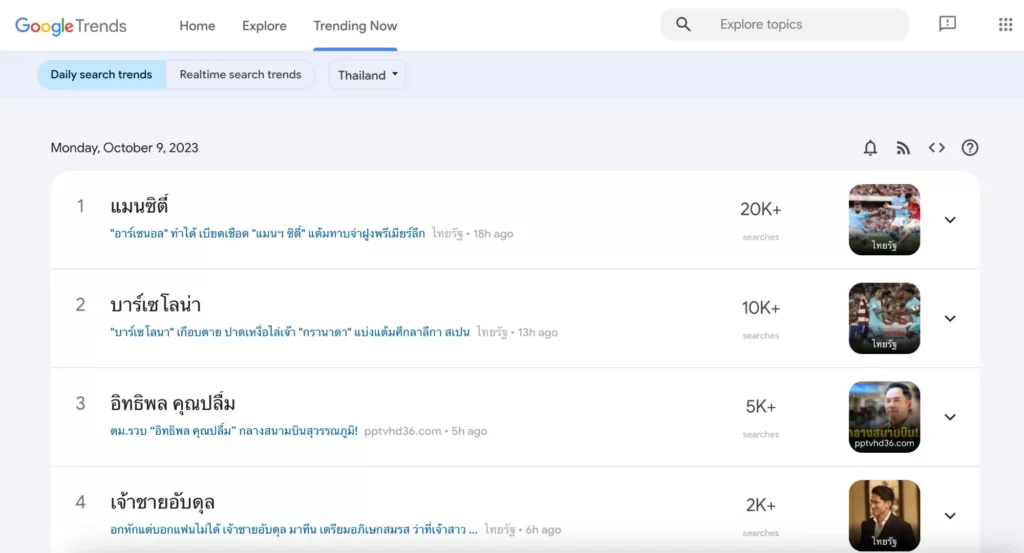Open the RSS feed icon
The image size is (1024, 553).
click(903, 148)
